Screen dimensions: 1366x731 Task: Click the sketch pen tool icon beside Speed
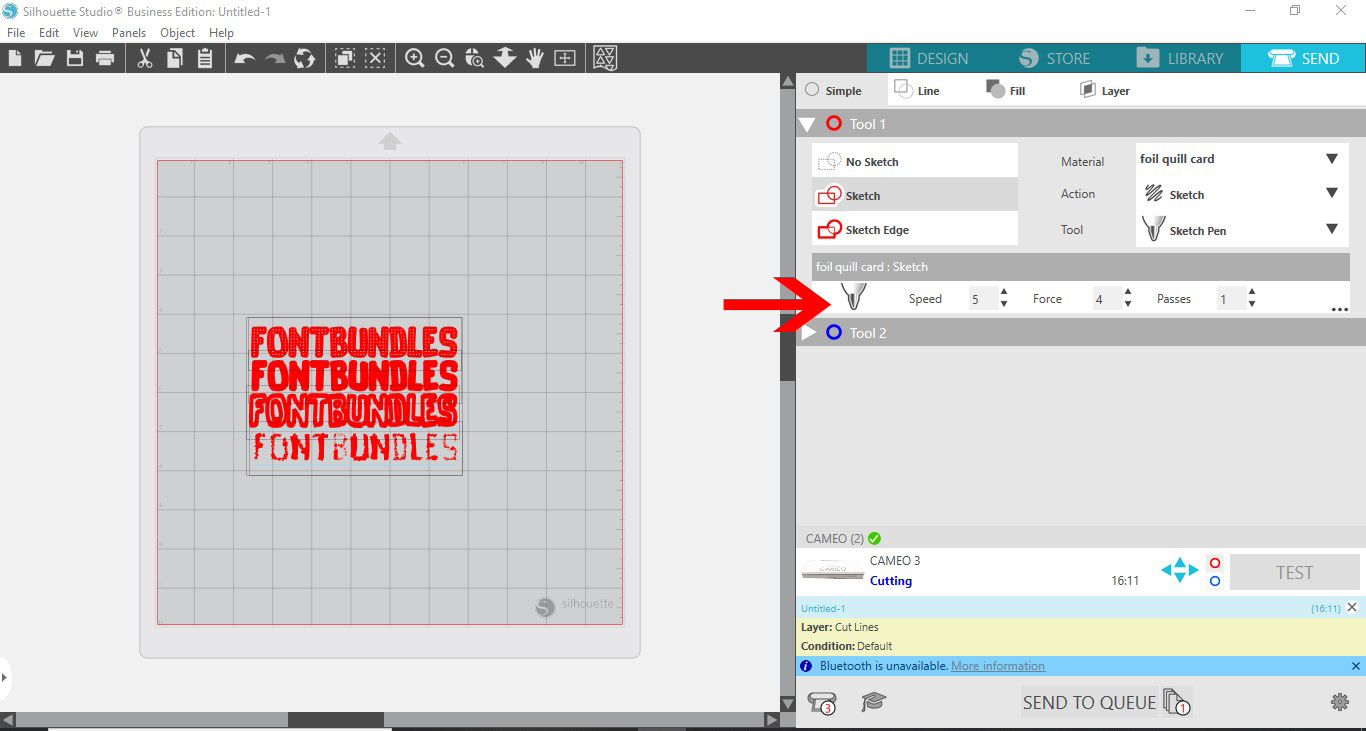point(853,297)
